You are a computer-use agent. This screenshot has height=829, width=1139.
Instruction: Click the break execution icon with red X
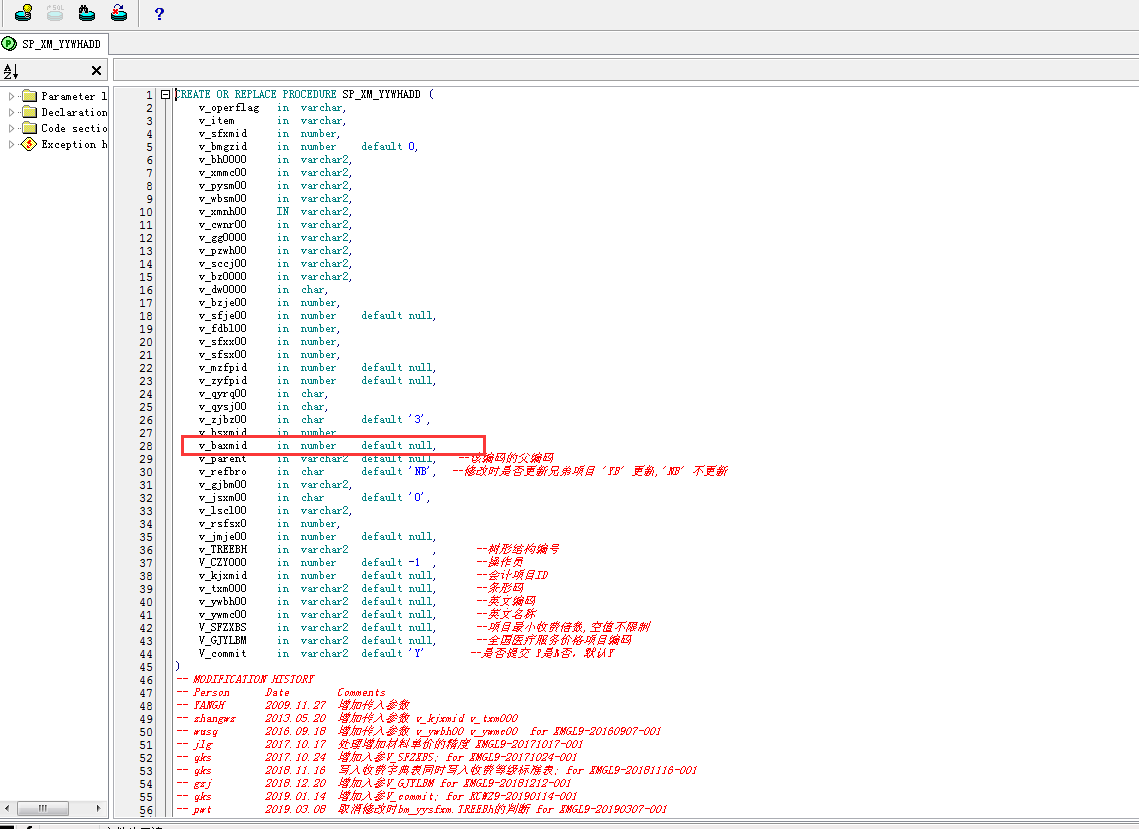point(119,13)
